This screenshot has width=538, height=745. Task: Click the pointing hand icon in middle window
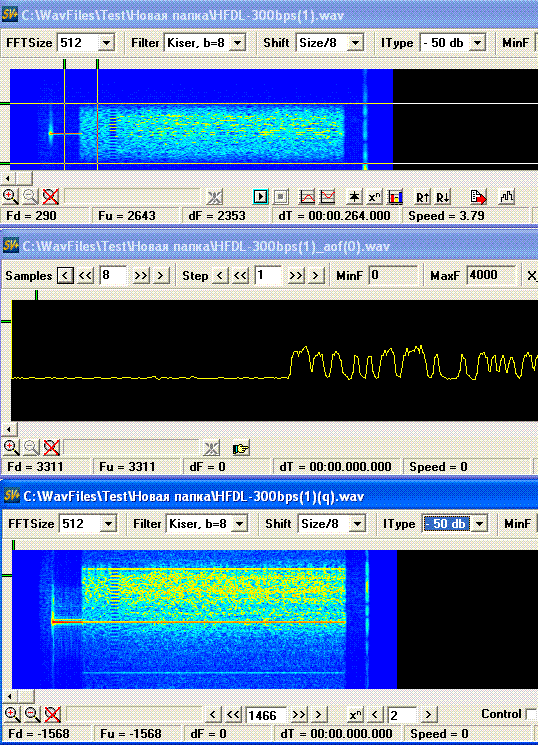[x=240, y=448]
